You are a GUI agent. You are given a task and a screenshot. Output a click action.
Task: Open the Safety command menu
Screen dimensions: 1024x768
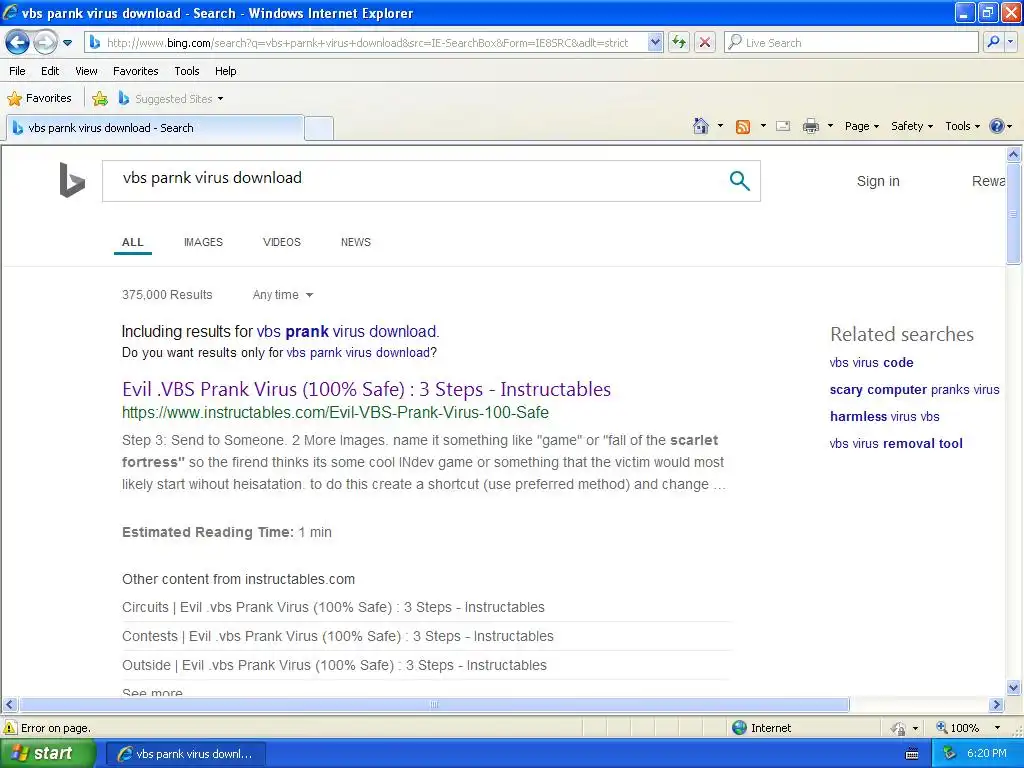coord(912,126)
